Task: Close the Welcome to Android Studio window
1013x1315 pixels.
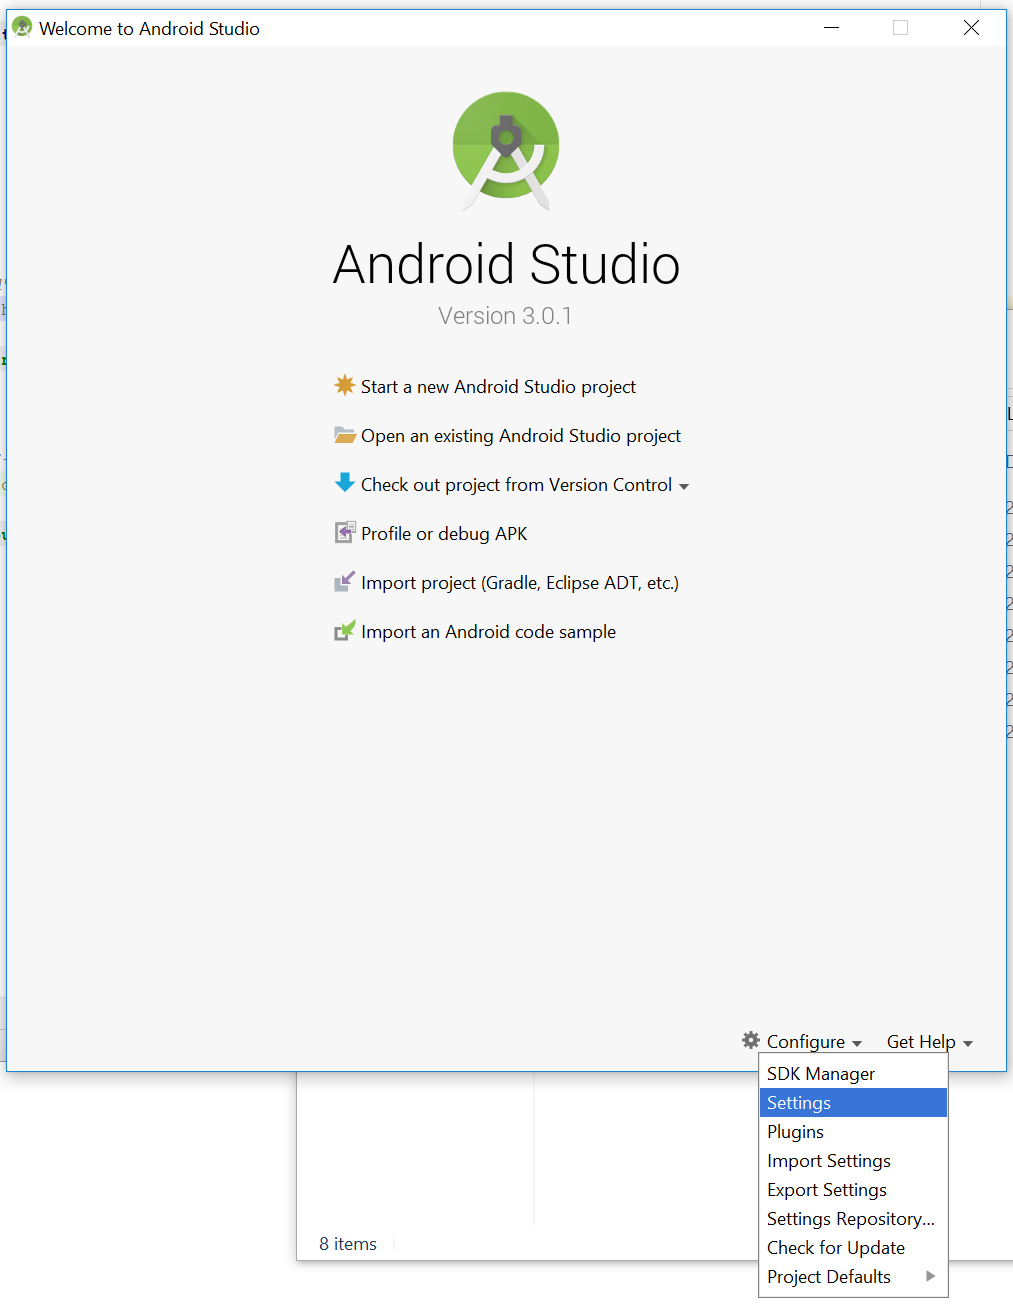Action: 971,28
